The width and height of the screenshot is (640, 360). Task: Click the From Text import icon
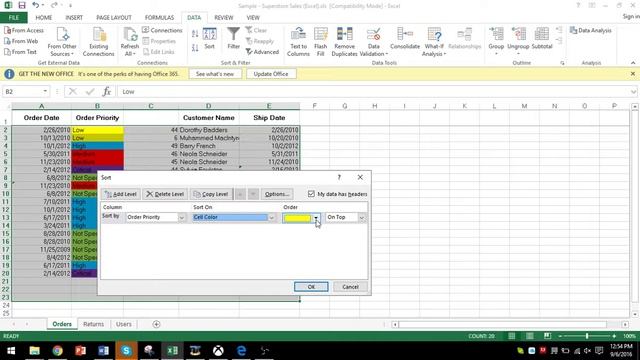click(x=7, y=52)
